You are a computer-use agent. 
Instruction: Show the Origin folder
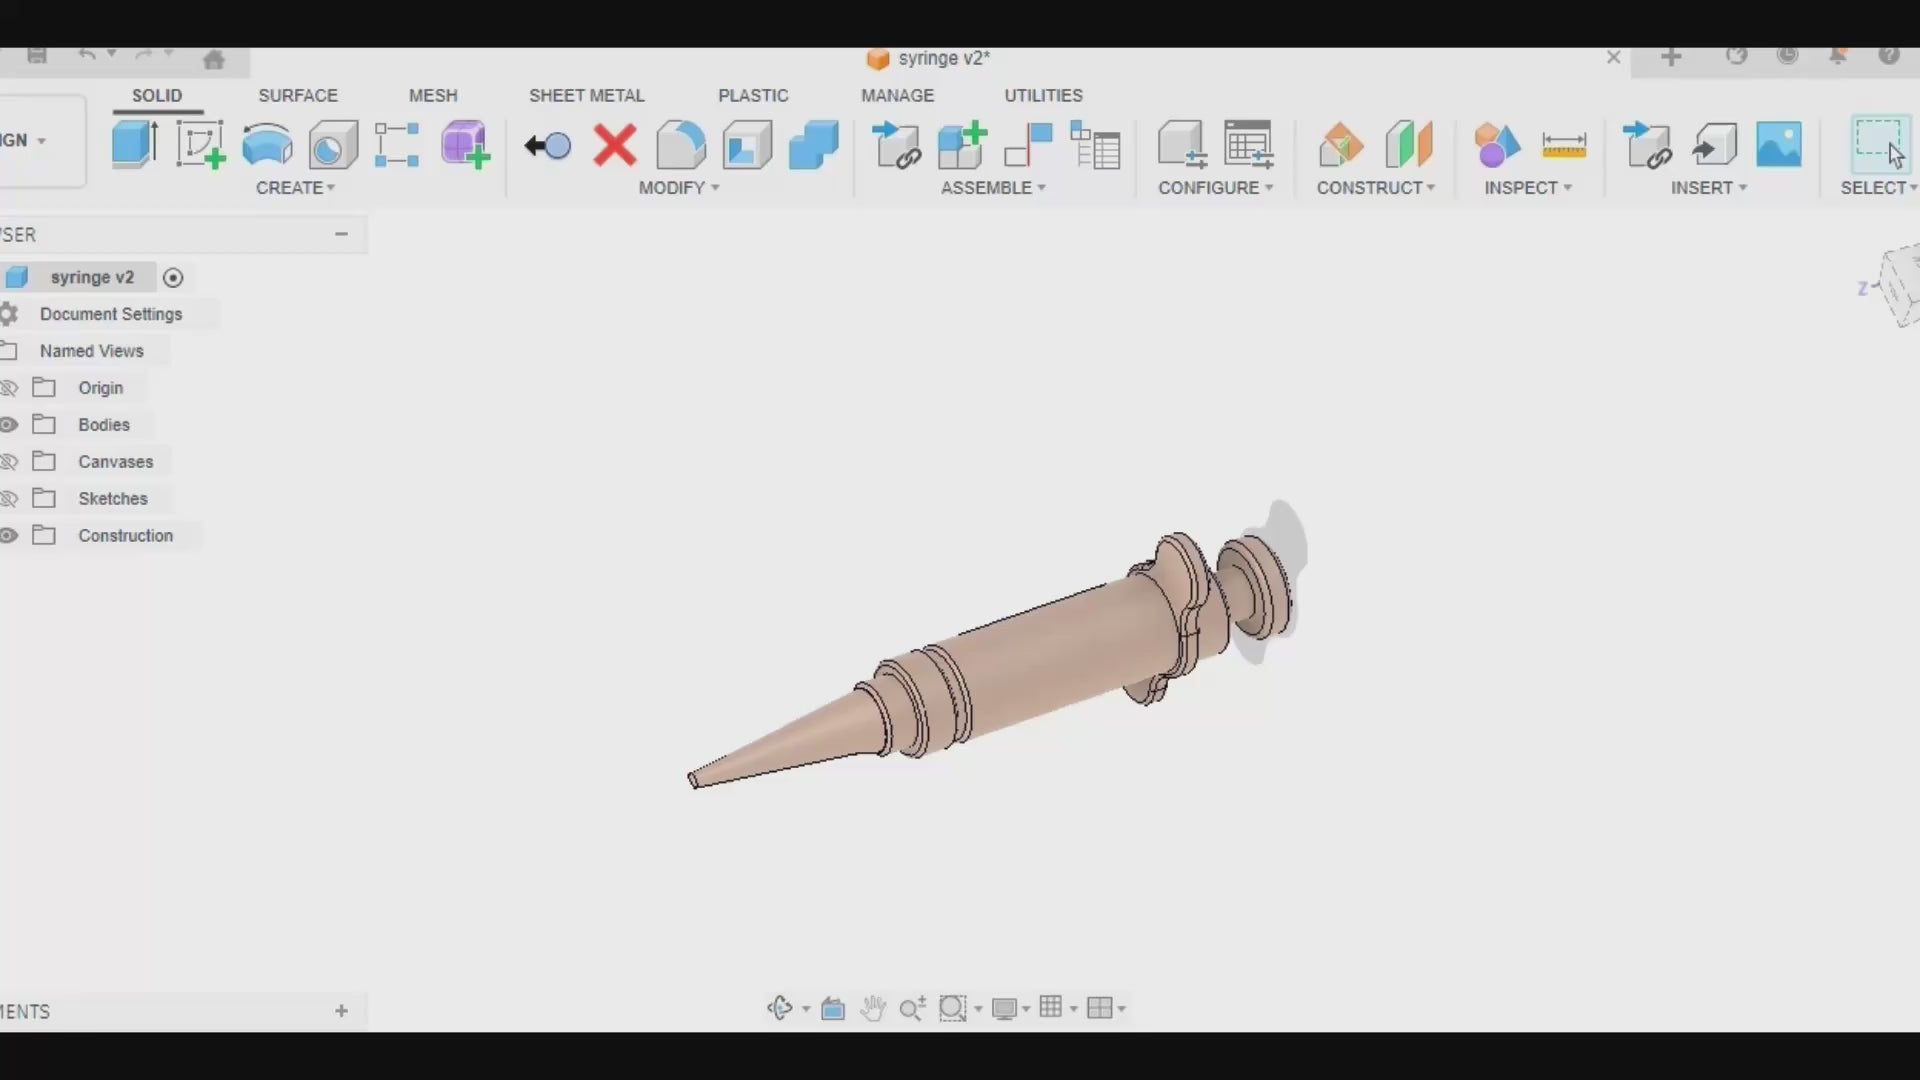click(x=9, y=387)
